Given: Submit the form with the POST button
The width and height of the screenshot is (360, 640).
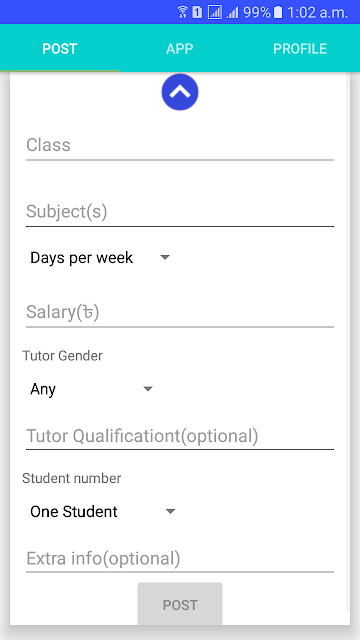Looking at the screenshot, I should (180, 604).
